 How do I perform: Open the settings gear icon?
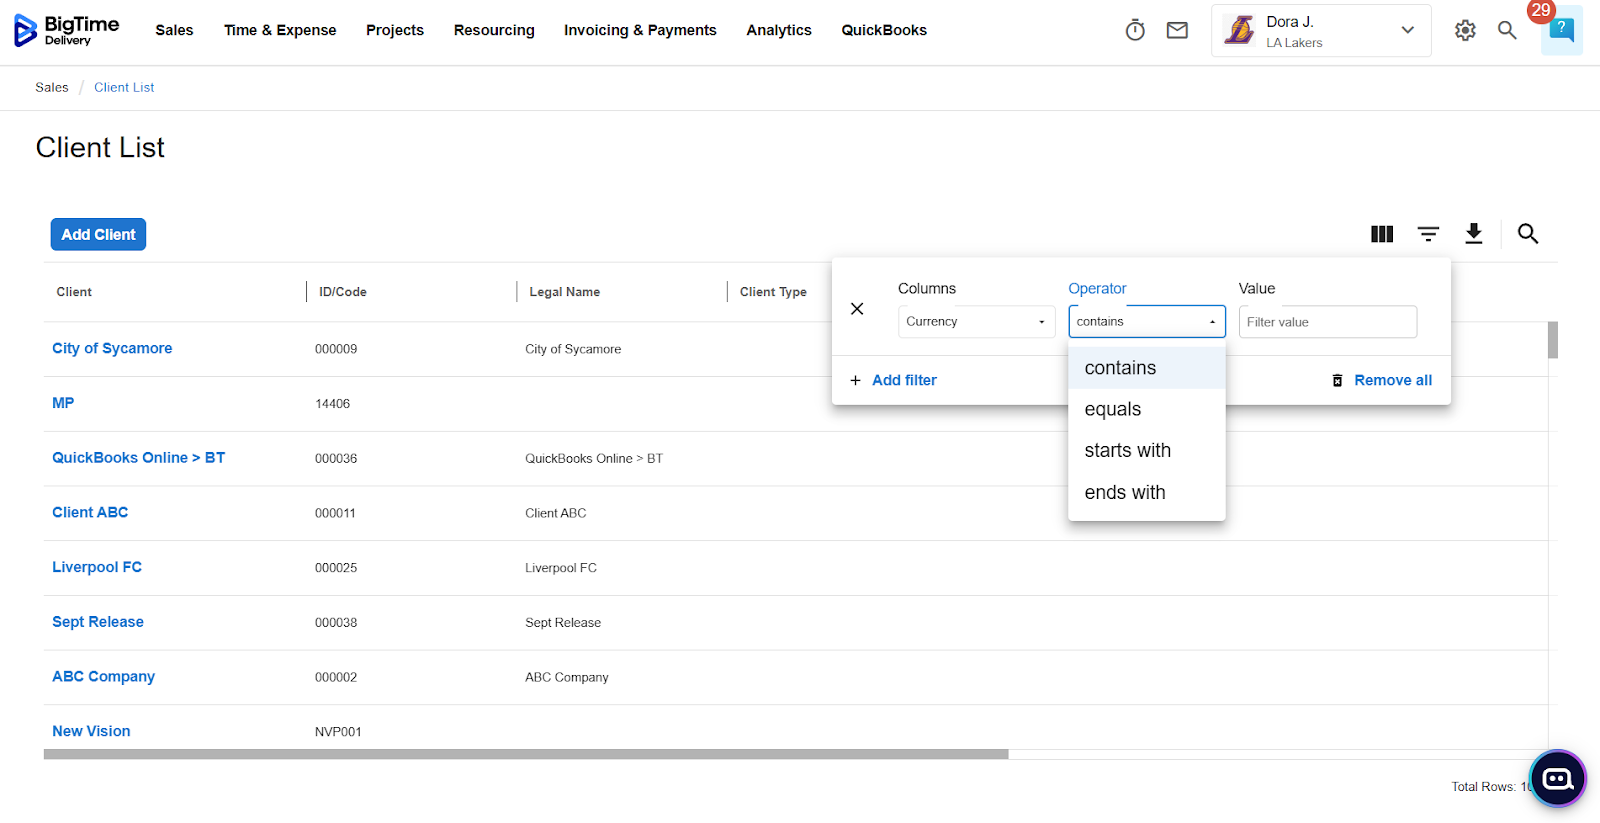(1465, 30)
